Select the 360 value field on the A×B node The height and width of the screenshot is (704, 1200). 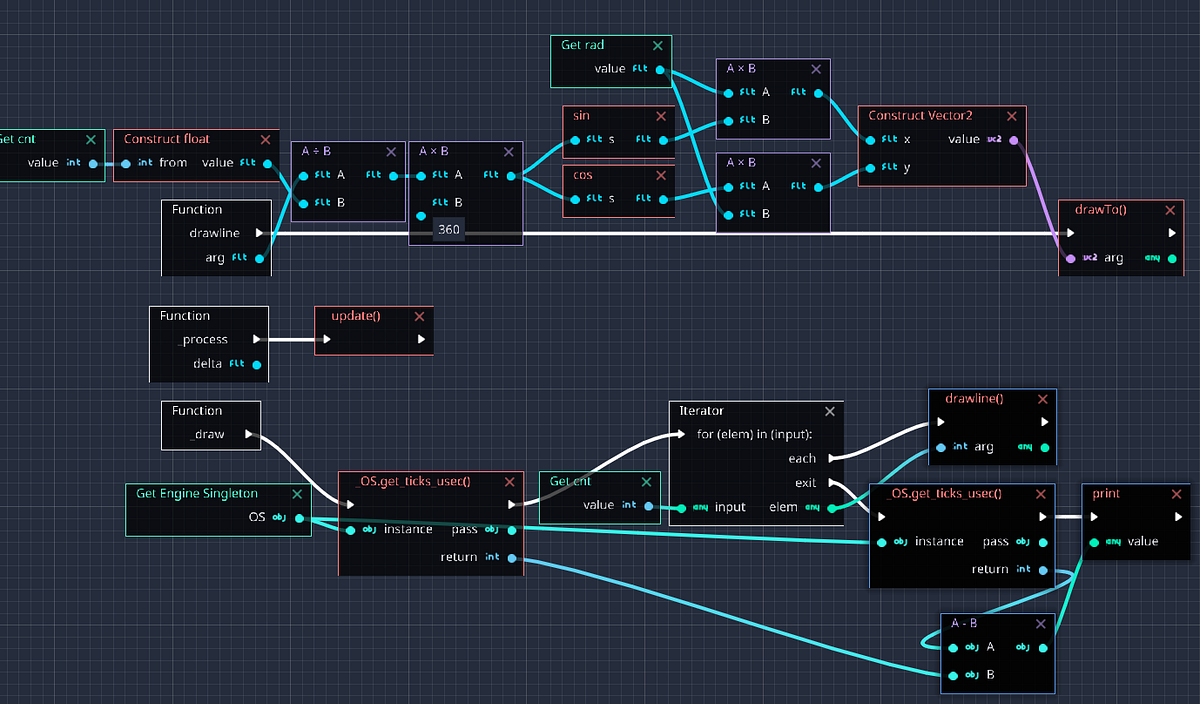447,229
